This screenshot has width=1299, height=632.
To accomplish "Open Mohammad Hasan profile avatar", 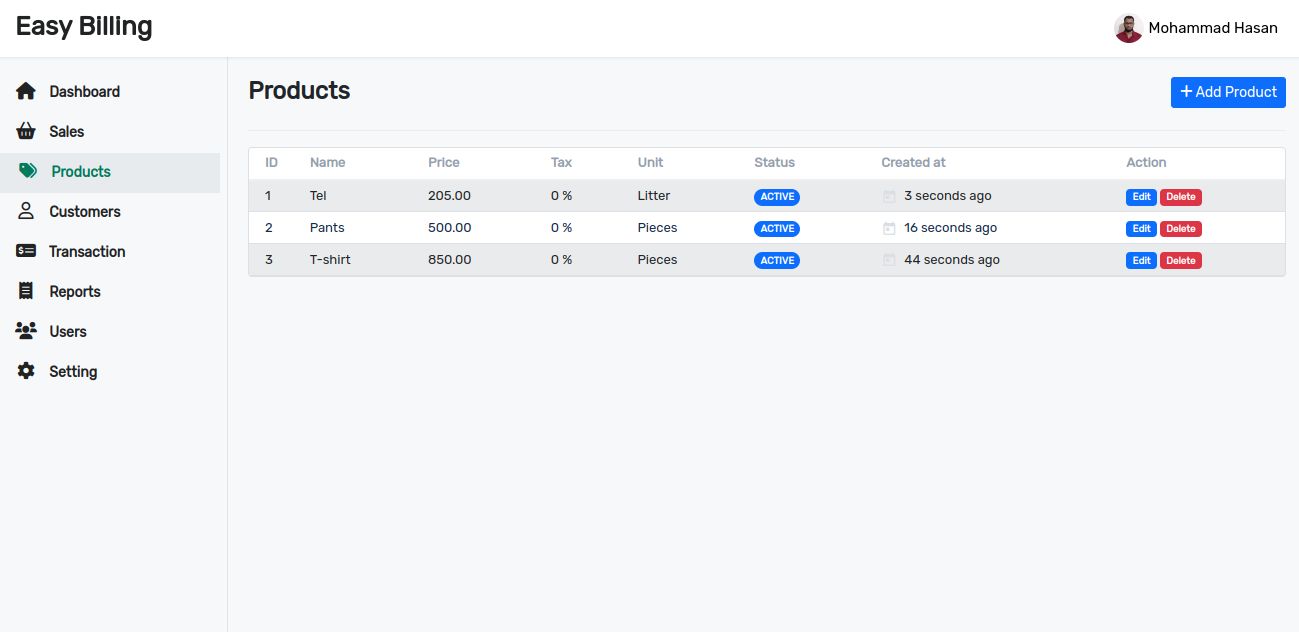I will click(x=1128, y=28).
